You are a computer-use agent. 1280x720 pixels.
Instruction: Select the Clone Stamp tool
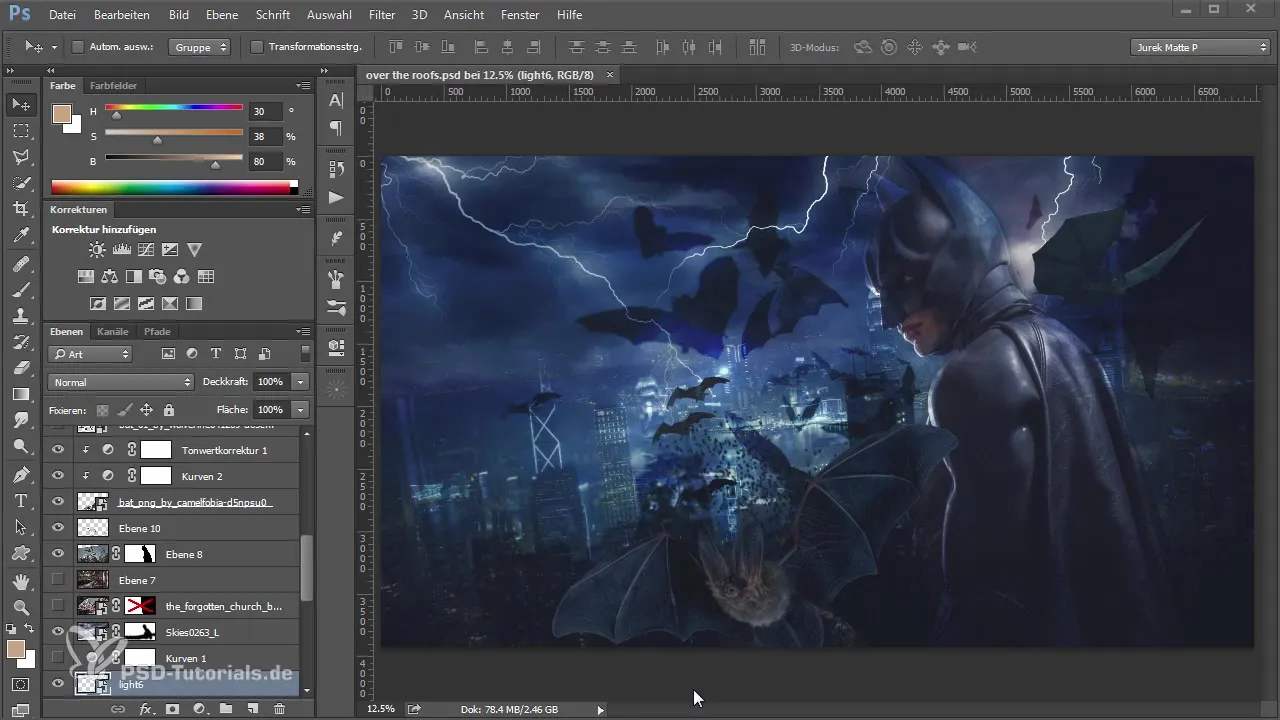[x=21, y=315]
